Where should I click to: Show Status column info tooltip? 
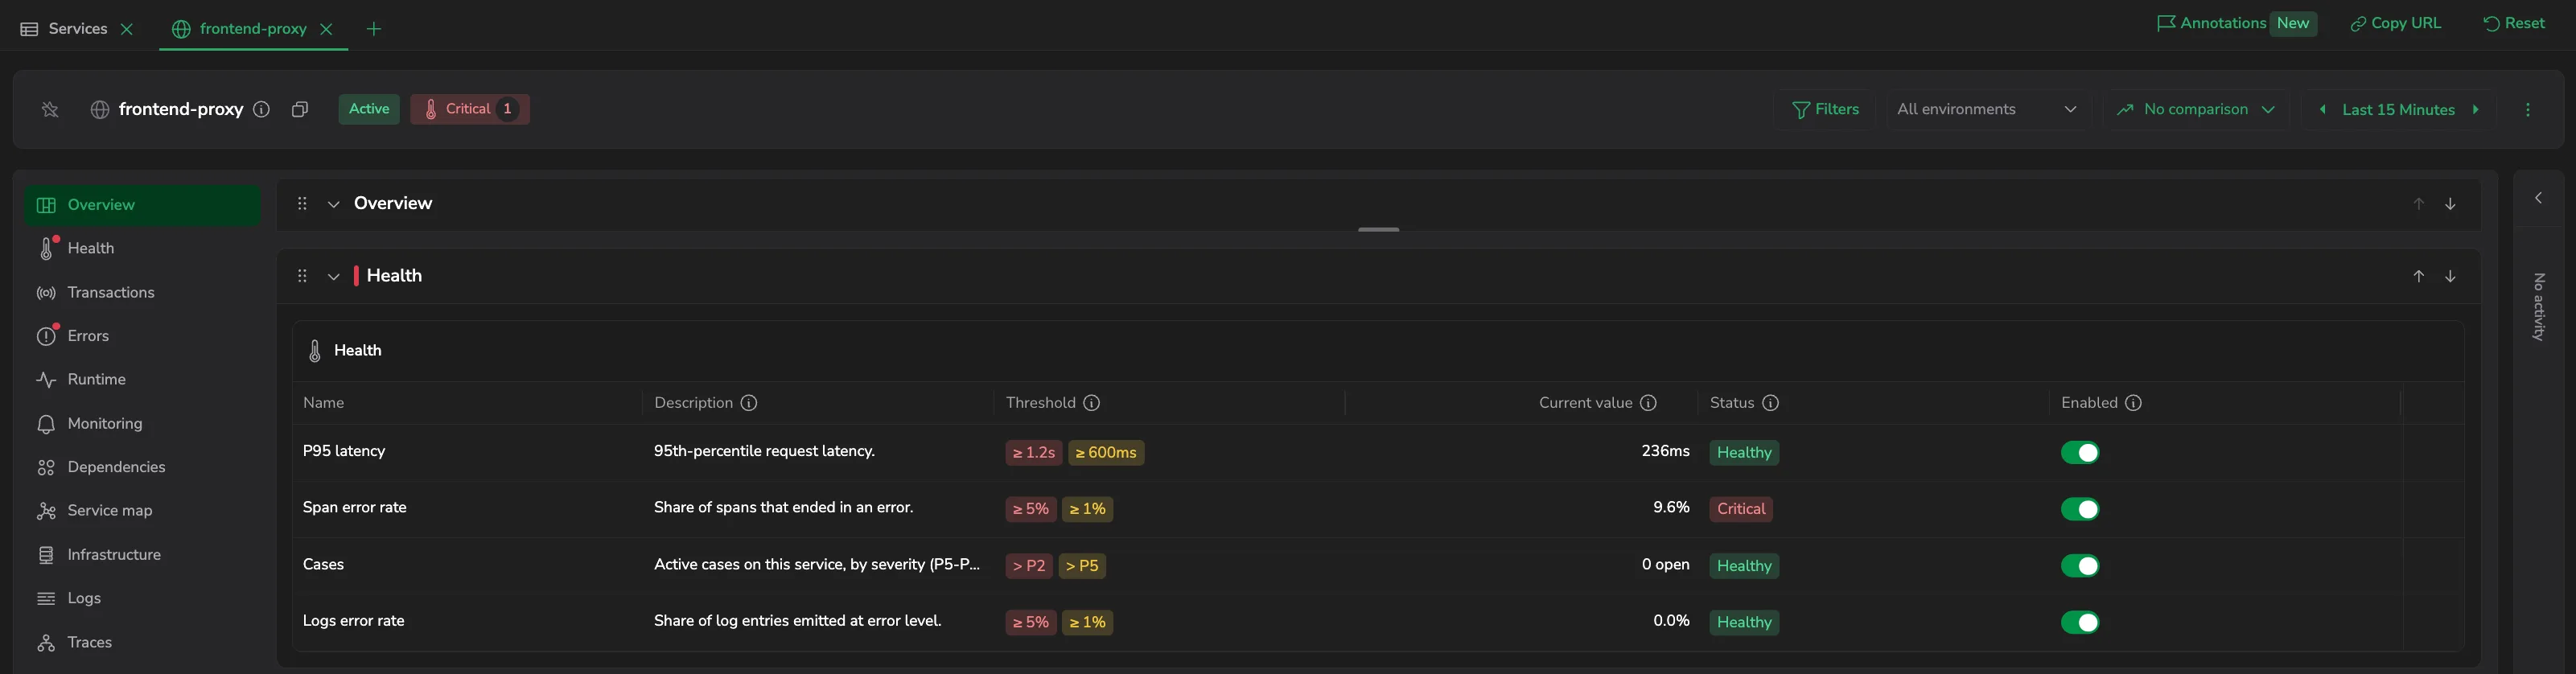pos(1771,403)
